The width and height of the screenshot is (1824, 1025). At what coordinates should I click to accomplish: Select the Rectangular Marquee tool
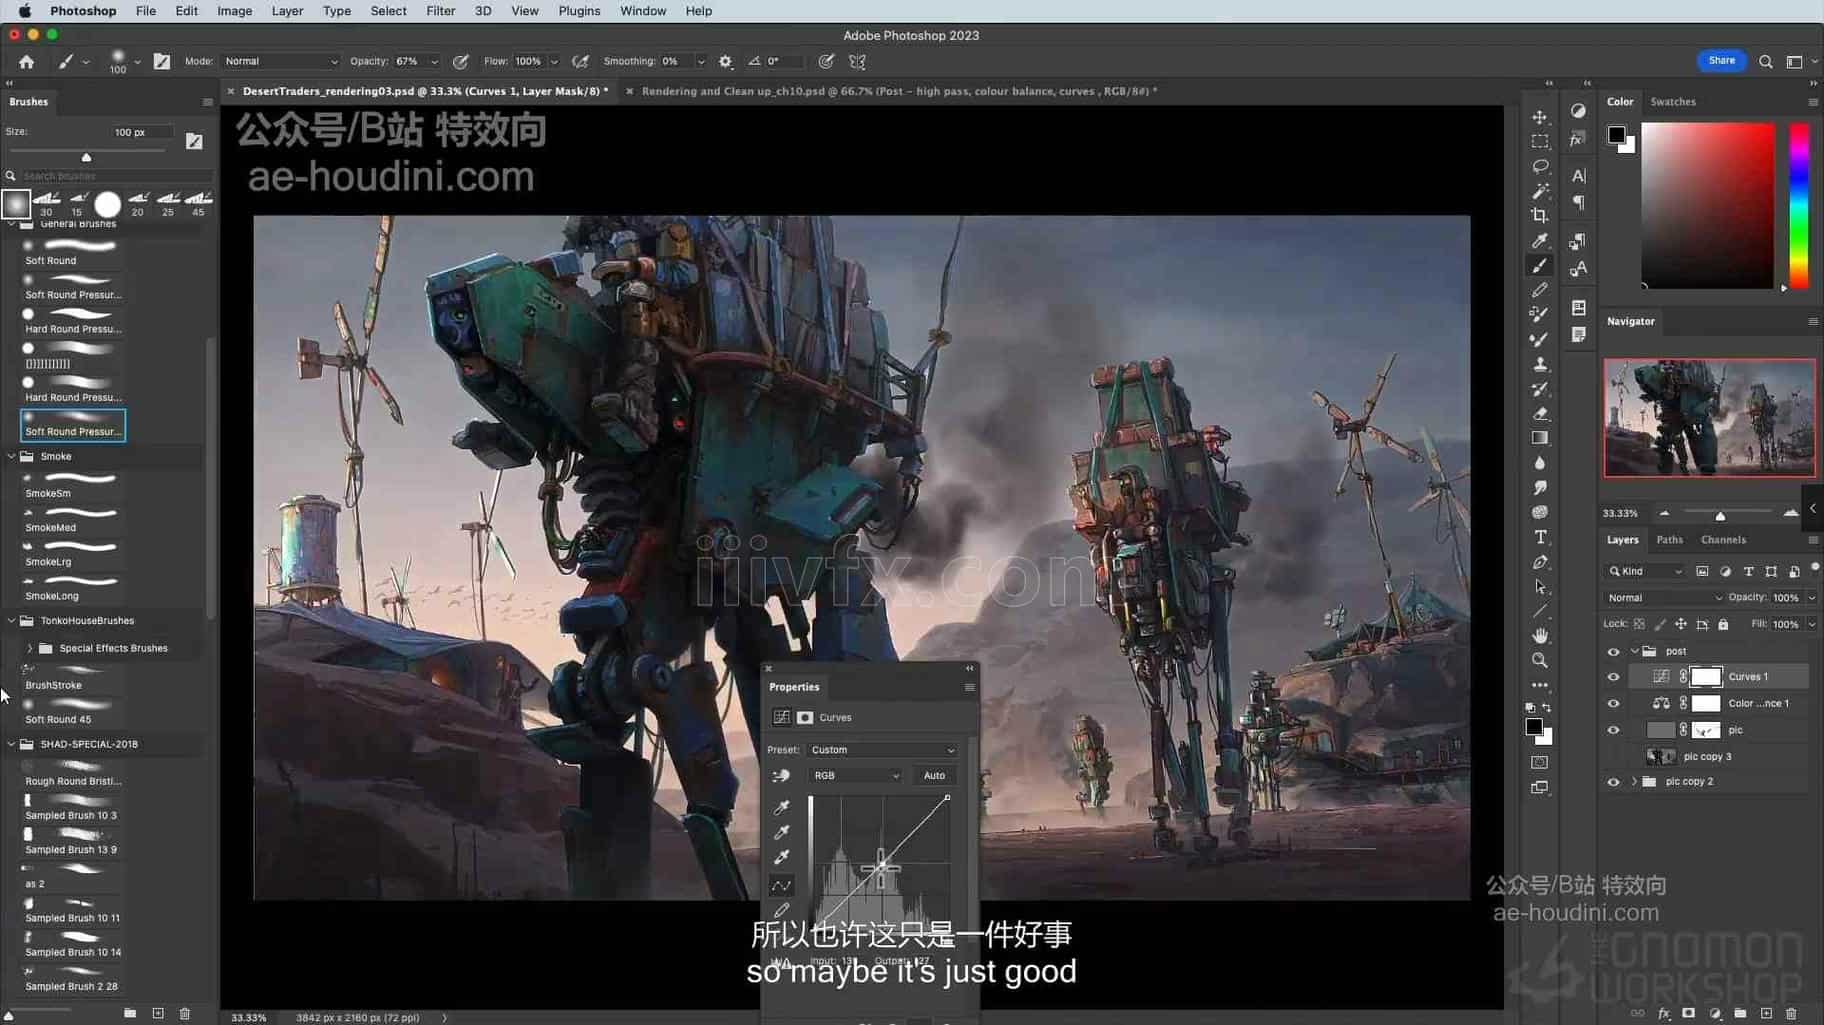[1540, 142]
